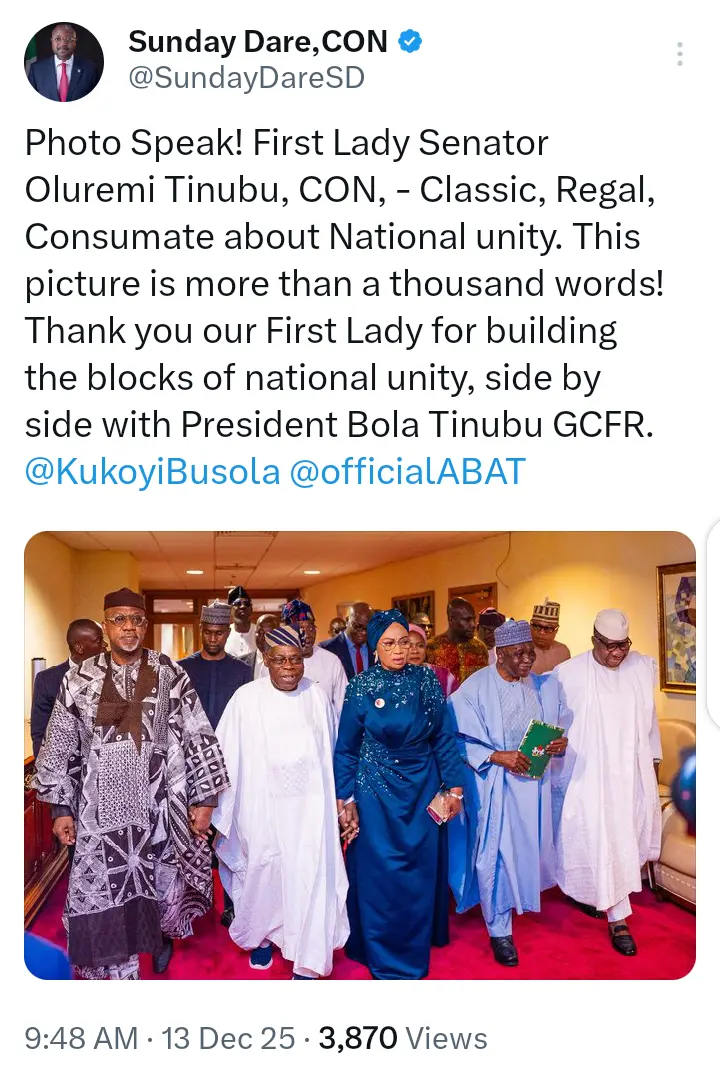Open Sunday Dare's profile picture

pyautogui.click(x=64, y=62)
